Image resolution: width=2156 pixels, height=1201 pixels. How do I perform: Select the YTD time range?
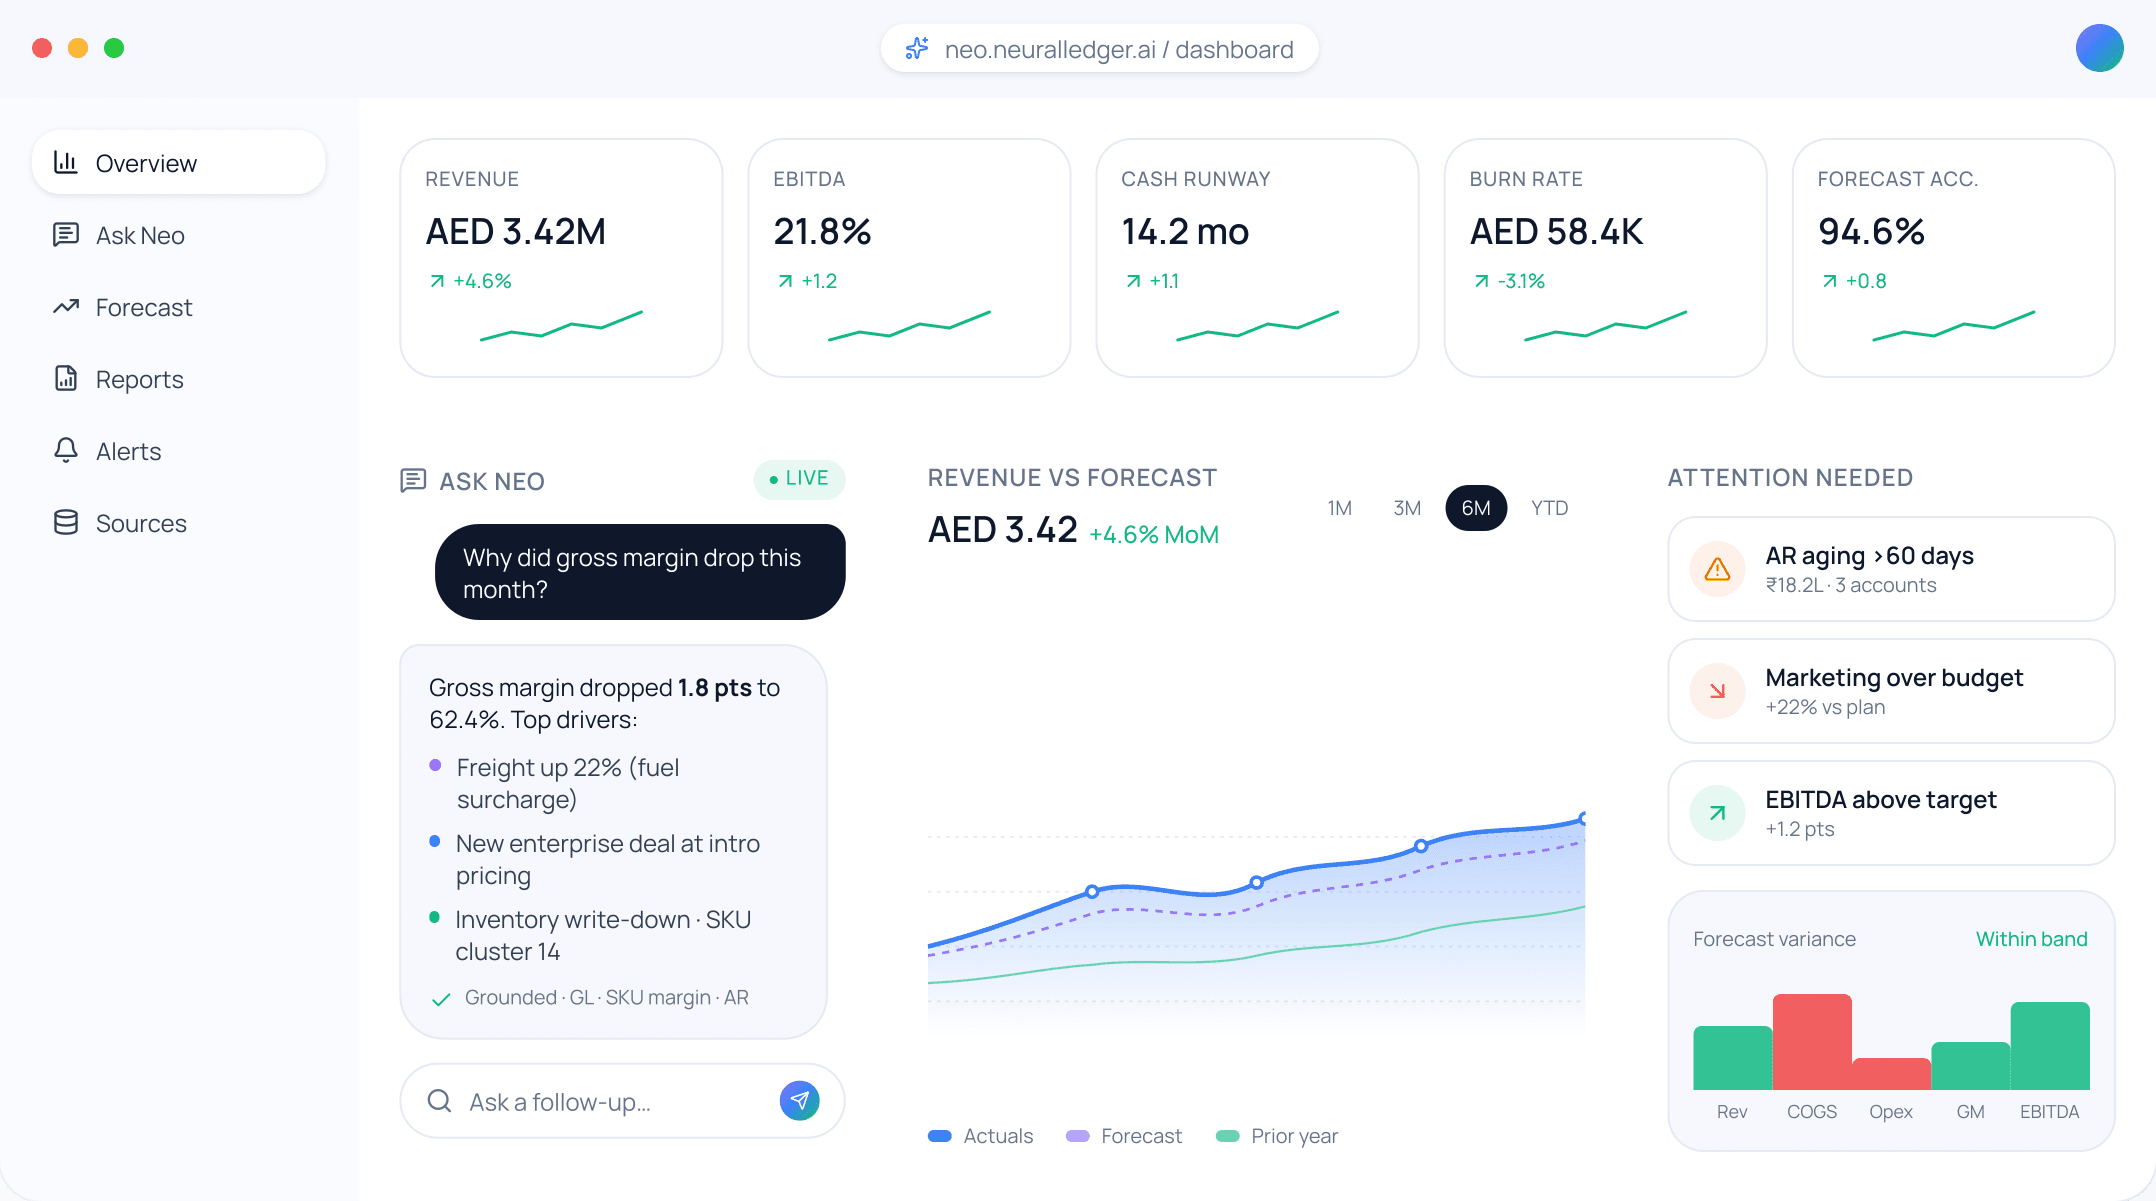(1549, 508)
